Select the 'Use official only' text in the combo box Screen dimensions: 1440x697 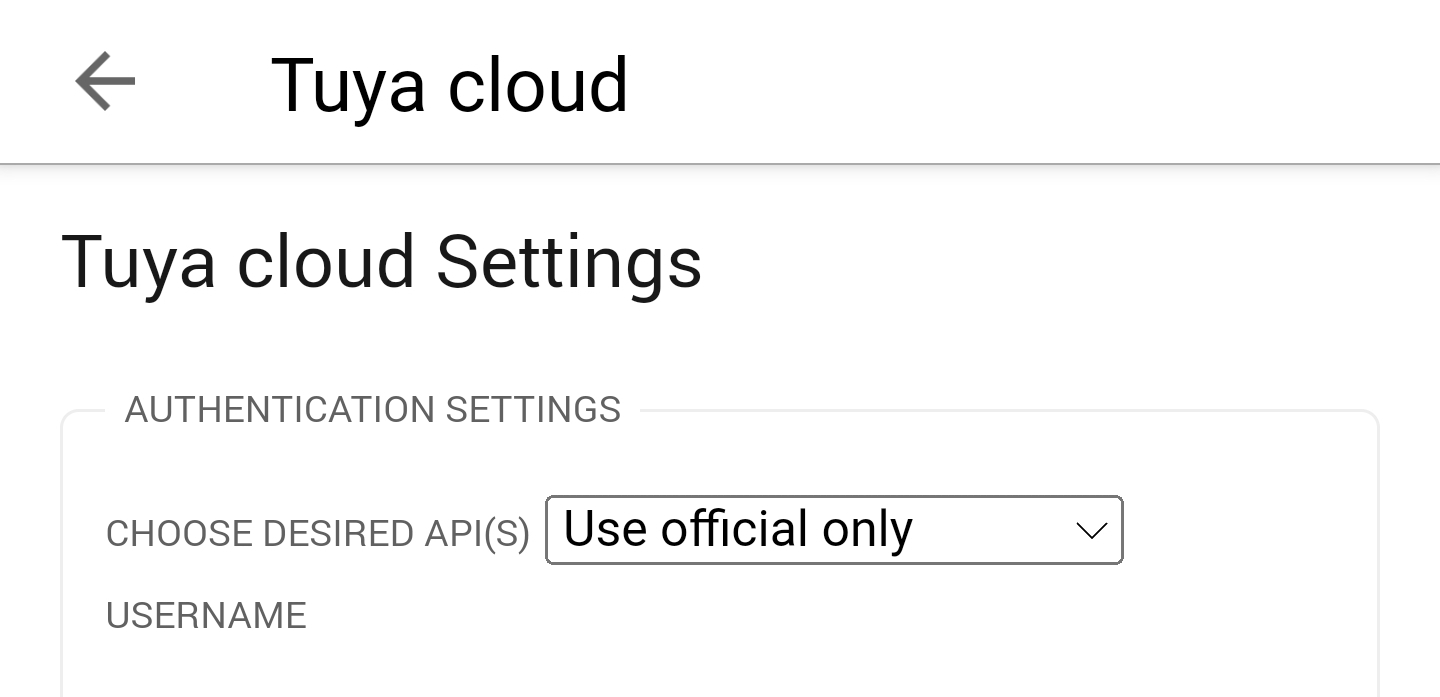737,529
